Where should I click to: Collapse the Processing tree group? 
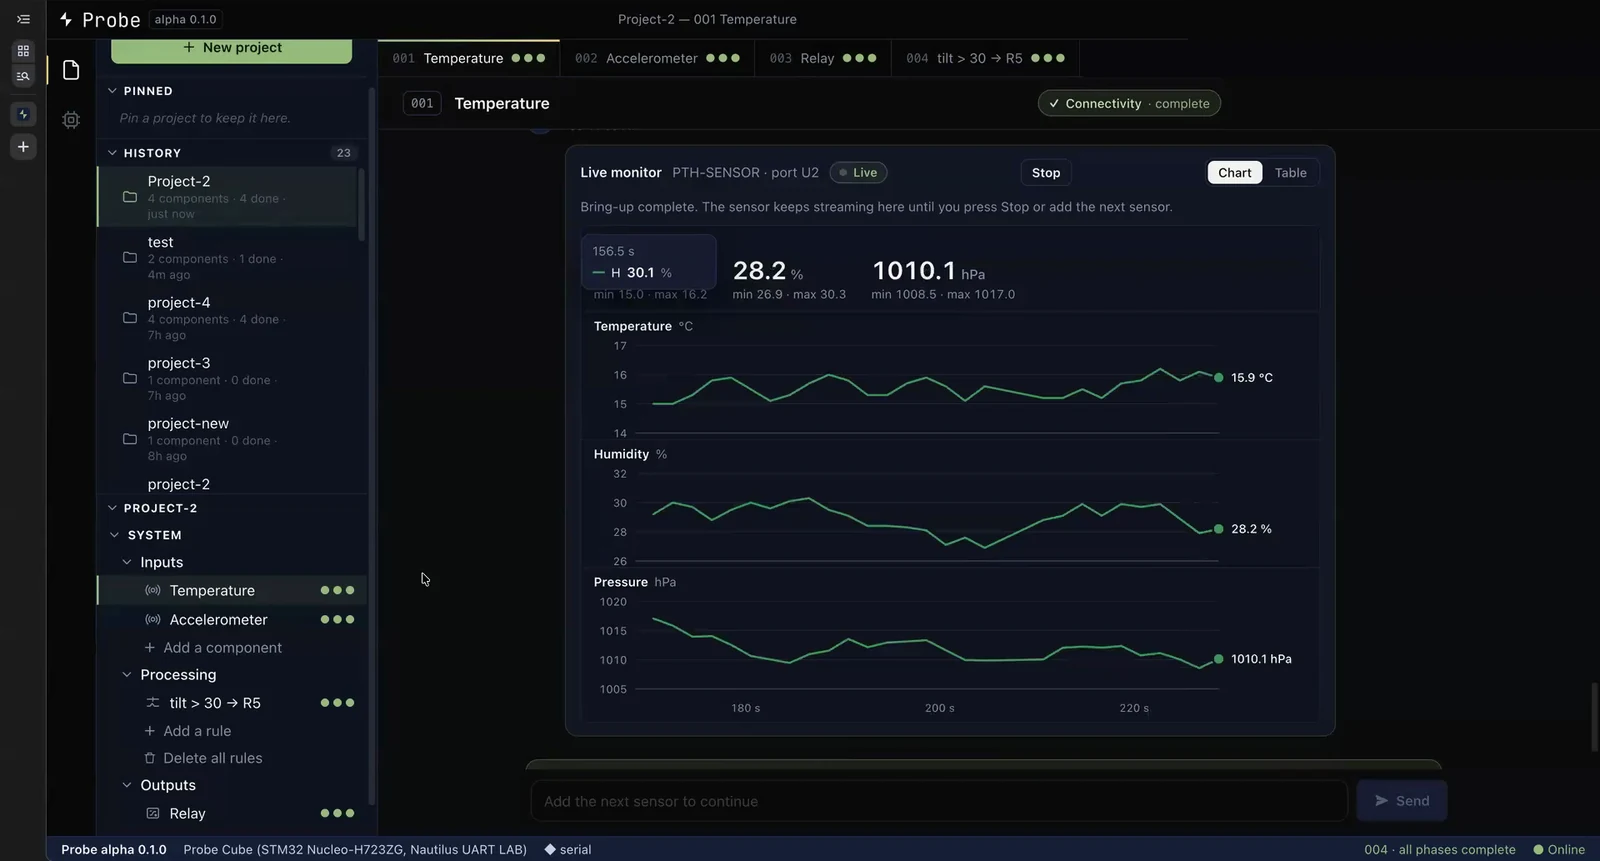[x=127, y=675]
